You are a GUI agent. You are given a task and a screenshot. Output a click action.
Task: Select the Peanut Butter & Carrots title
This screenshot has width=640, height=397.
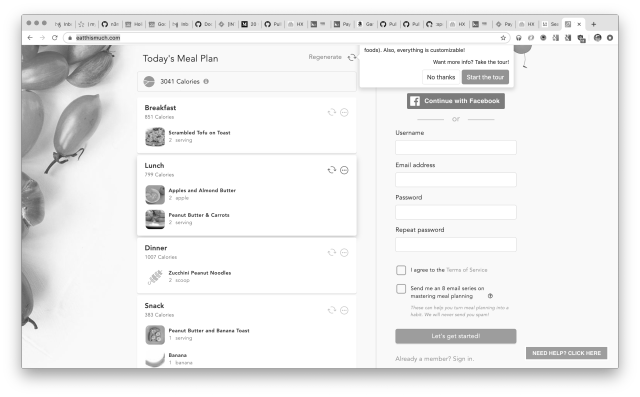(199, 215)
